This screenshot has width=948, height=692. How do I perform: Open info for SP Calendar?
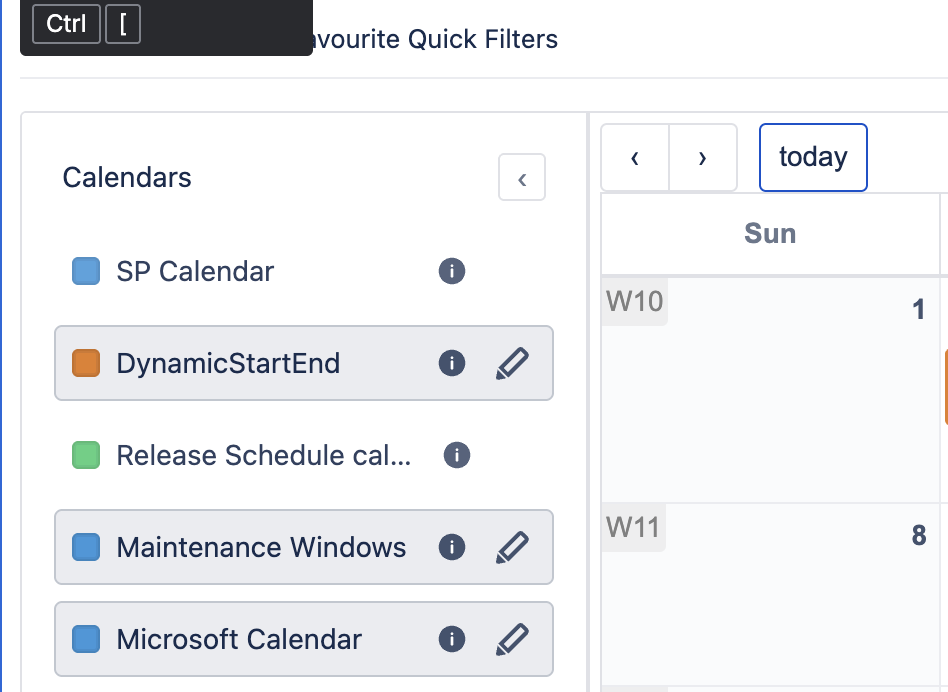pyautogui.click(x=451, y=271)
